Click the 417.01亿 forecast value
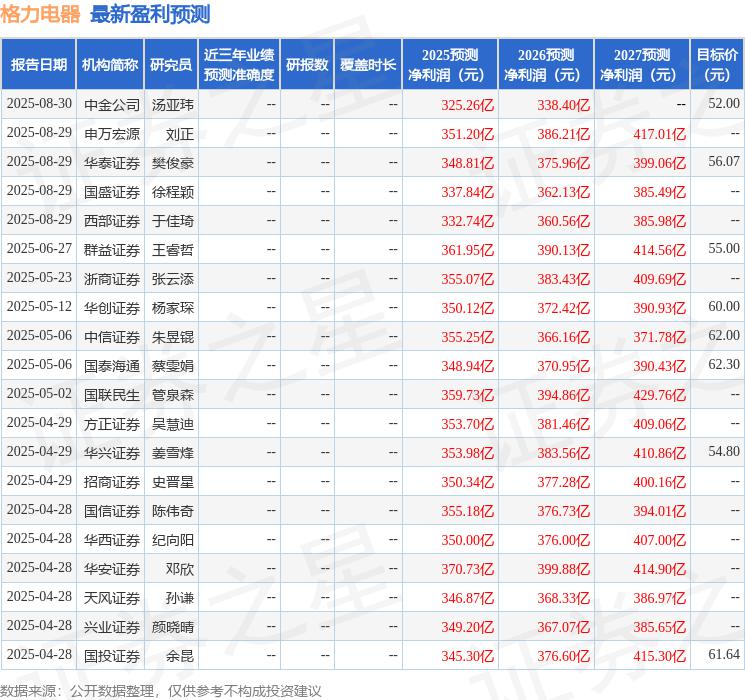745x700 pixels. (x=659, y=134)
